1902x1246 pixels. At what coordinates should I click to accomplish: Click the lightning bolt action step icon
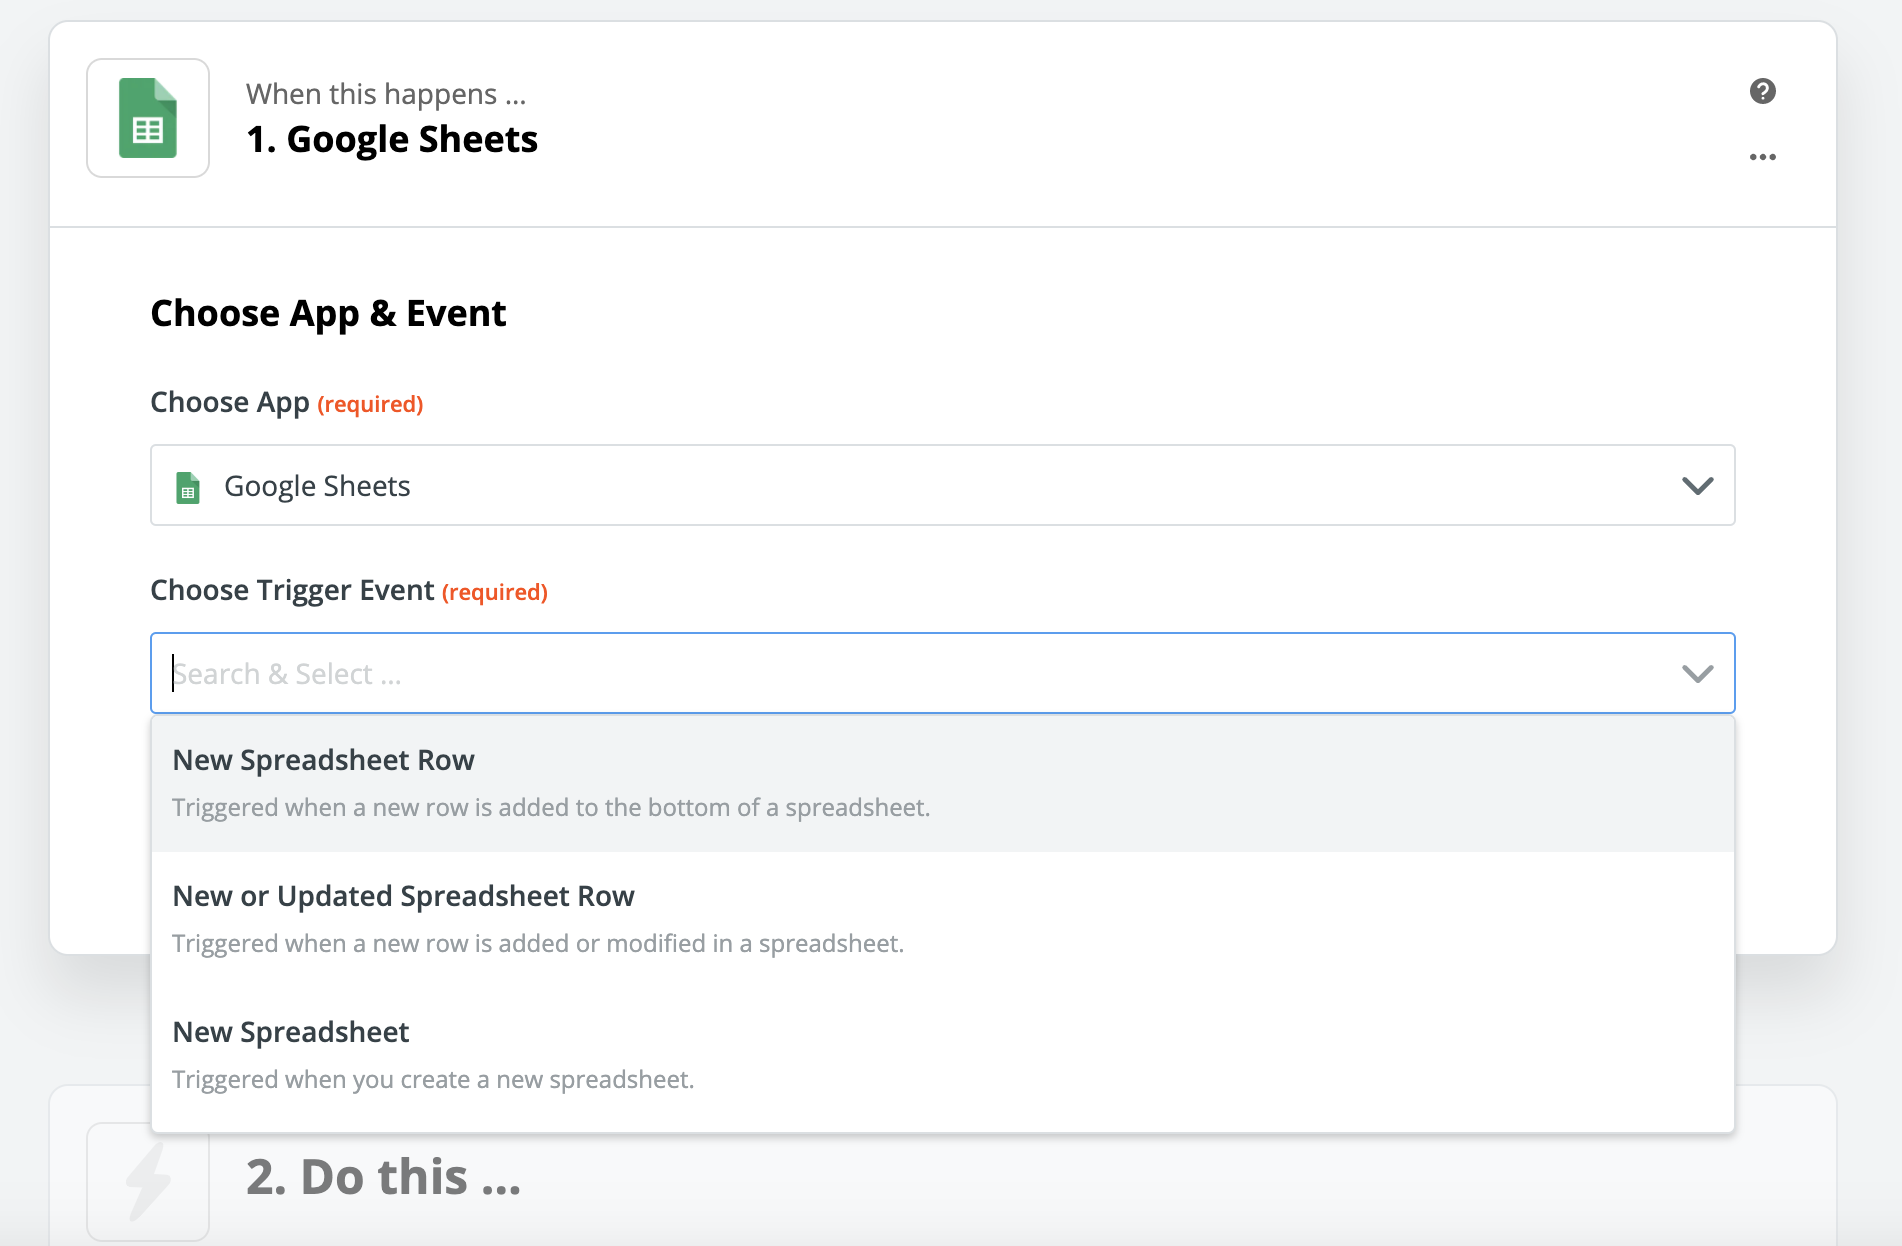point(148,1182)
